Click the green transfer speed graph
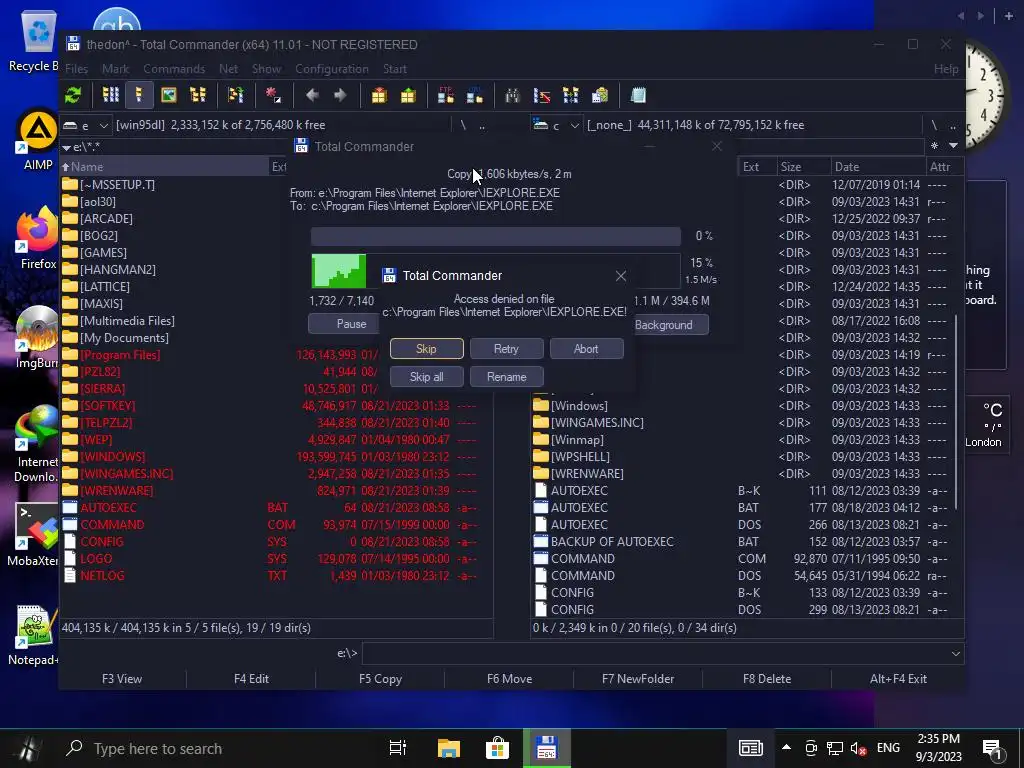1024x768 pixels. click(339, 270)
